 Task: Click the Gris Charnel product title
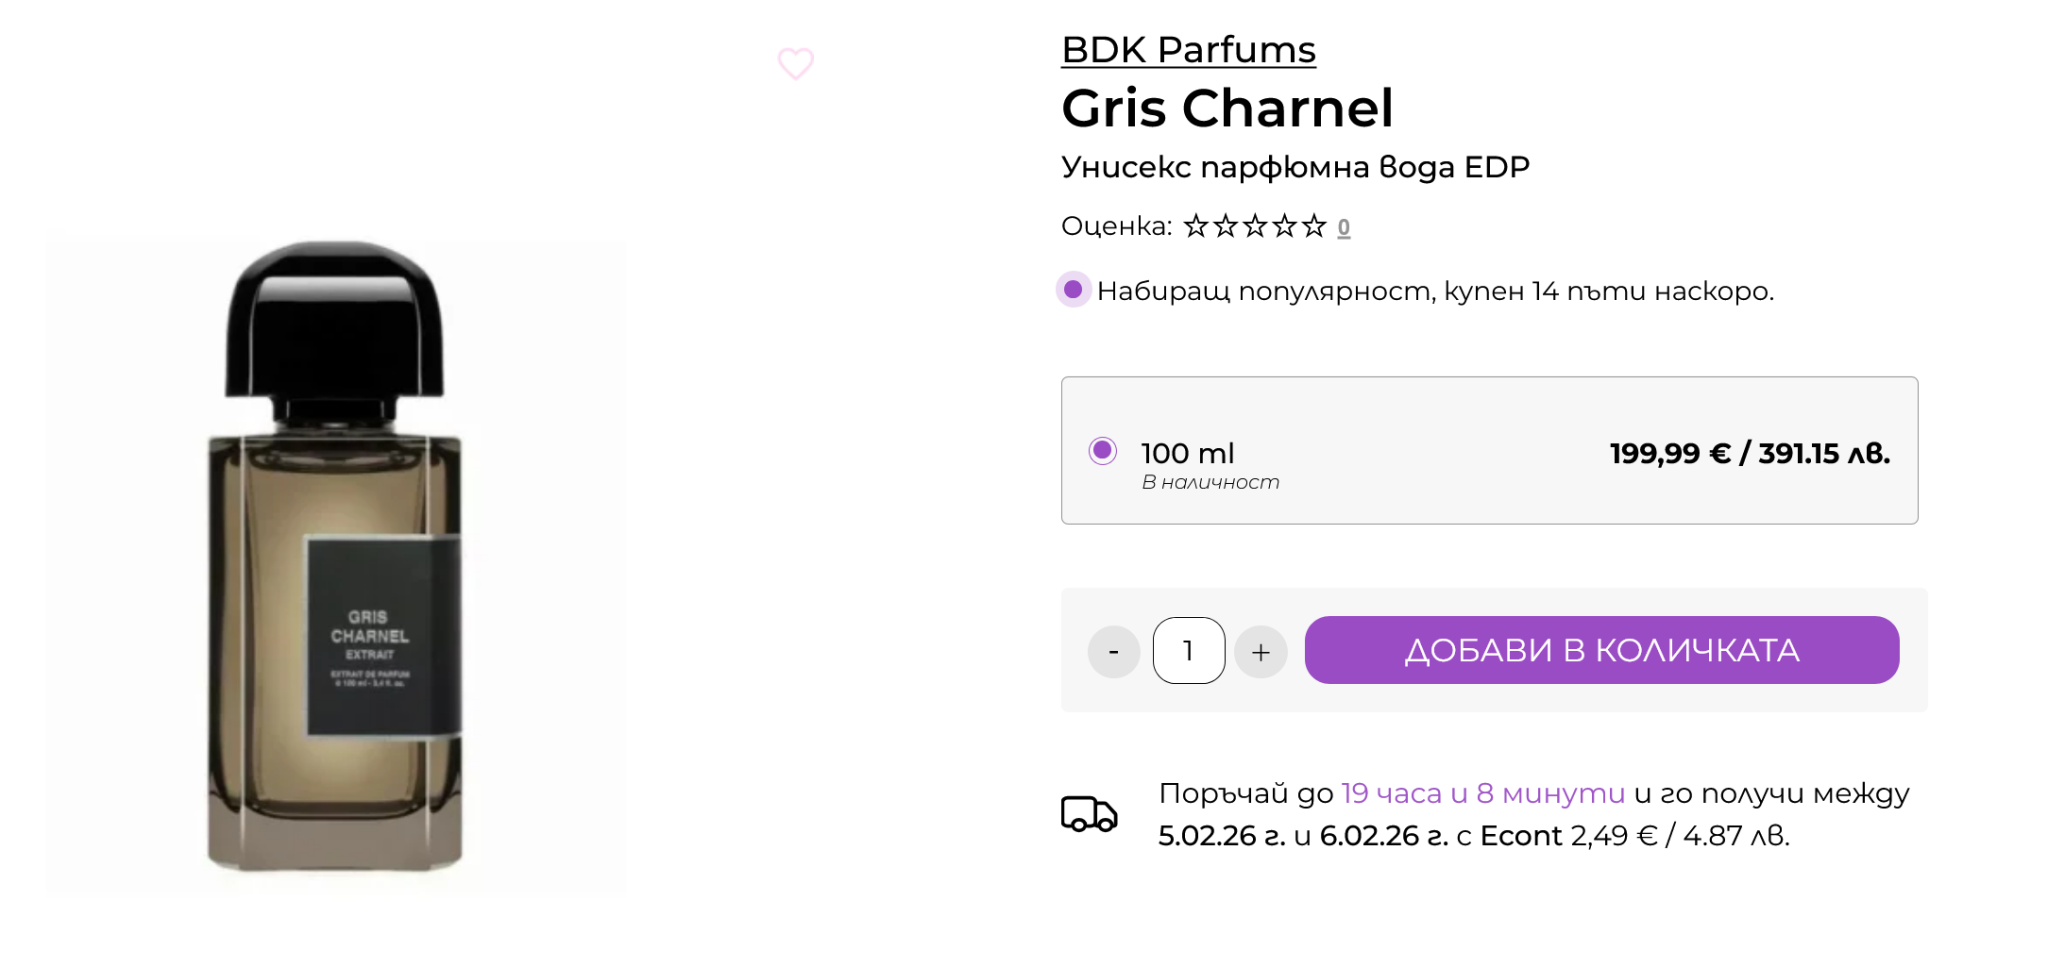pos(1226,108)
